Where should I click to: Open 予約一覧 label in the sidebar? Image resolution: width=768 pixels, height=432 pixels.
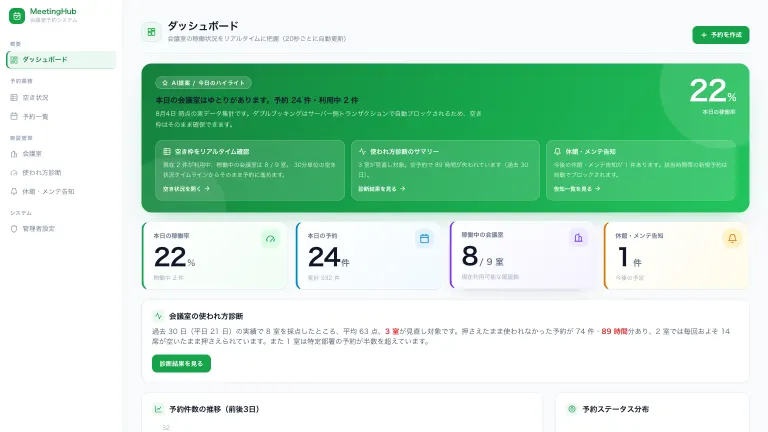point(35,117)
